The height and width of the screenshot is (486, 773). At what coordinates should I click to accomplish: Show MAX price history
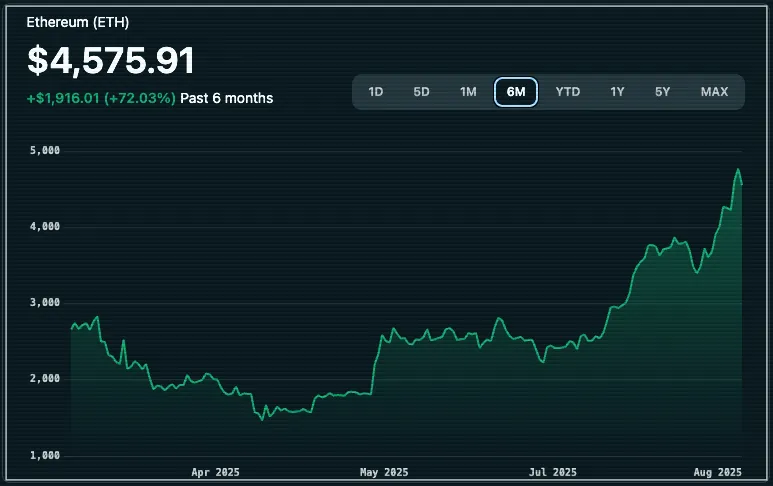(714, 92)
